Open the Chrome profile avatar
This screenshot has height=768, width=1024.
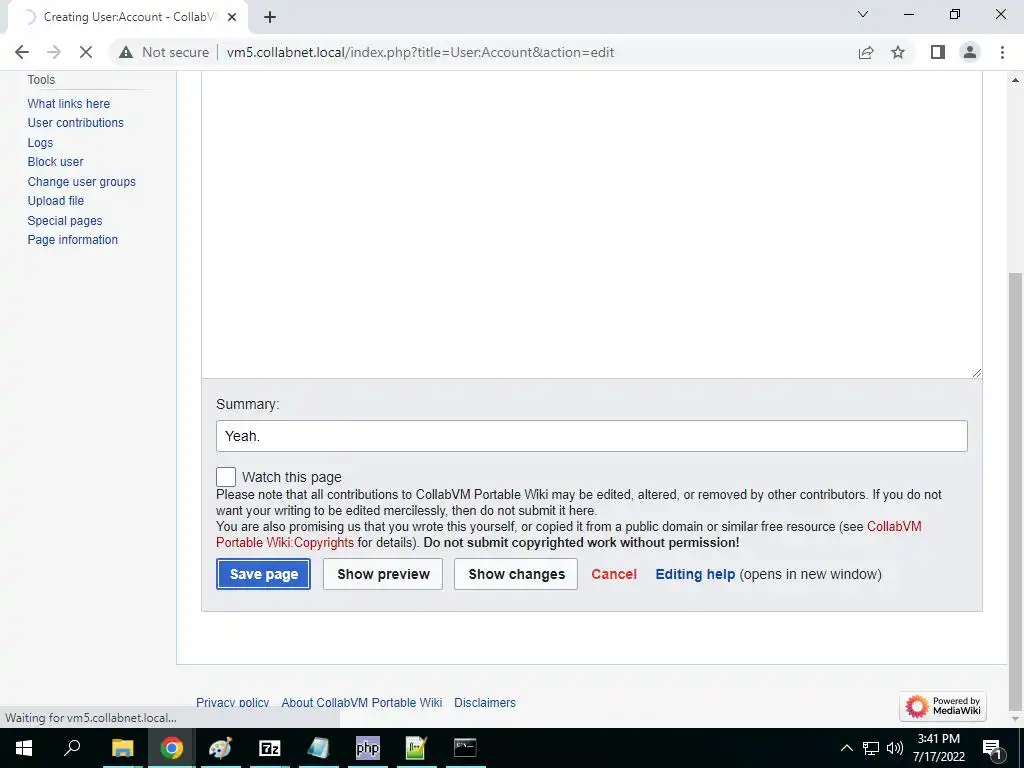tap(970, 52)
